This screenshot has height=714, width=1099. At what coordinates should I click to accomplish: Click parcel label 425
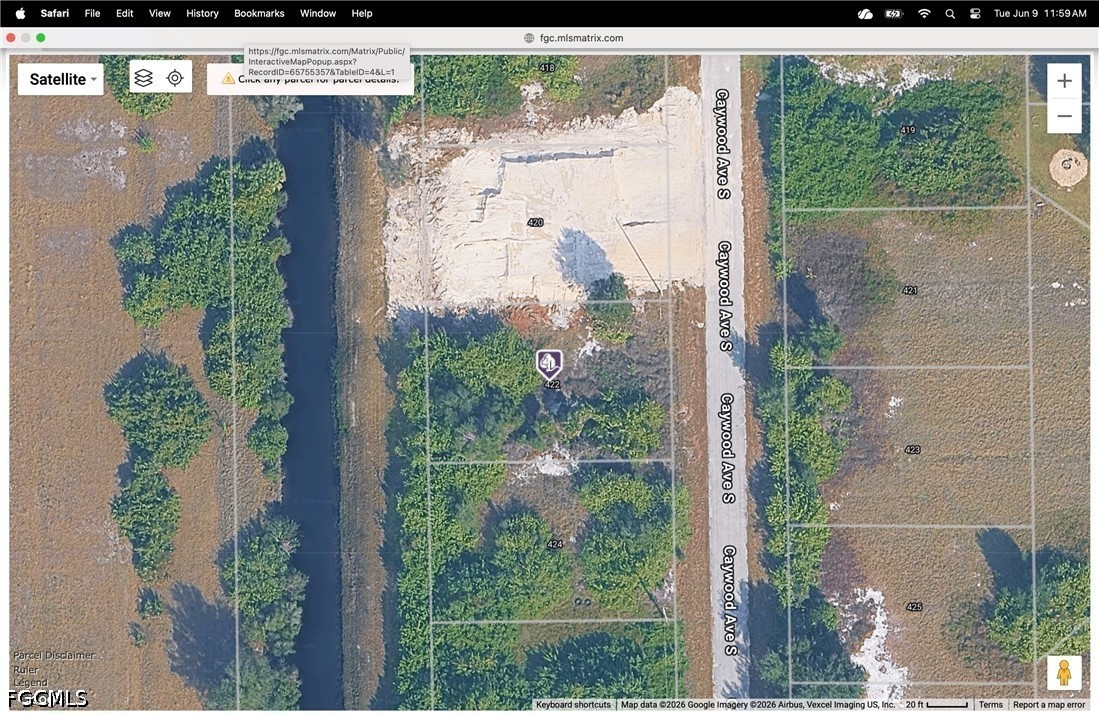tap(915, 607)
